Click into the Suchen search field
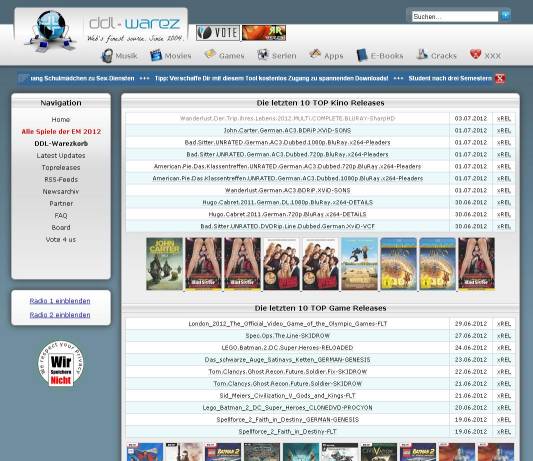 click(455, 16)
